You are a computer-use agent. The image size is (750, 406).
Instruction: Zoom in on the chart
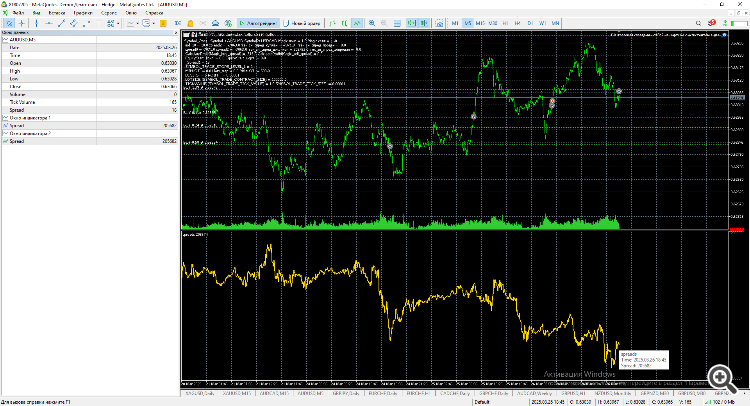[372, 23]
